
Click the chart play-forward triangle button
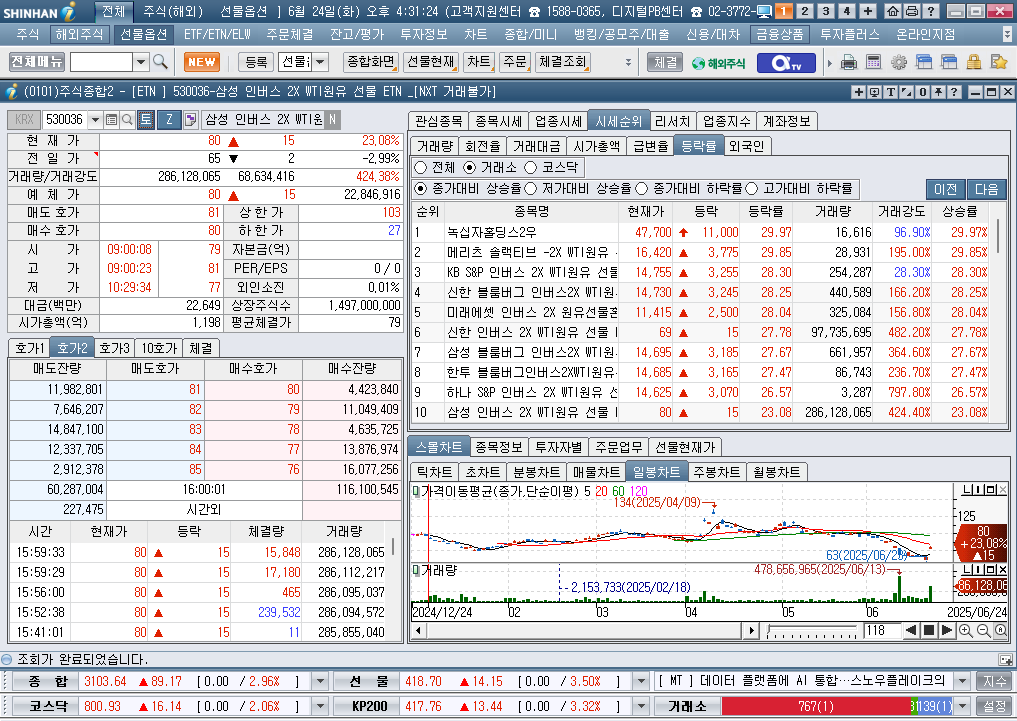[x=946, y=630]
